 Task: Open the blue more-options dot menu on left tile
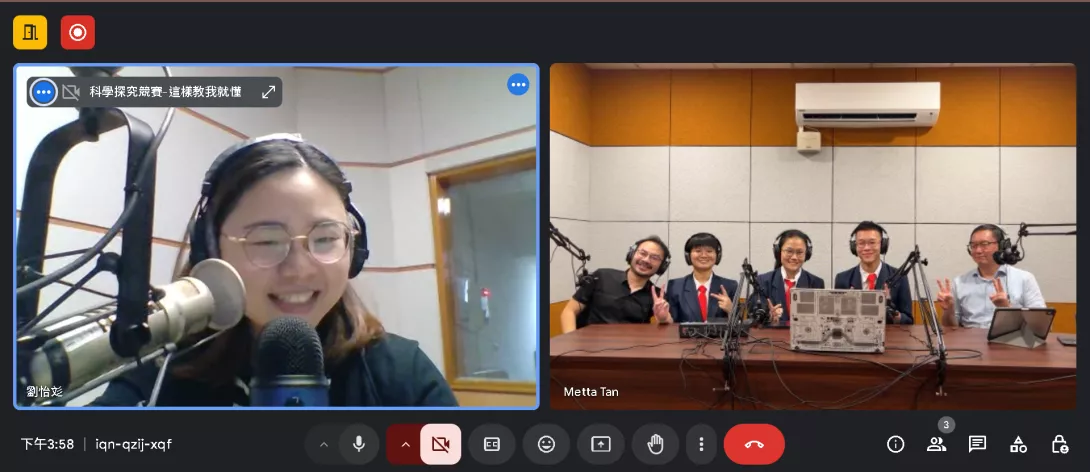pos(519,85)
